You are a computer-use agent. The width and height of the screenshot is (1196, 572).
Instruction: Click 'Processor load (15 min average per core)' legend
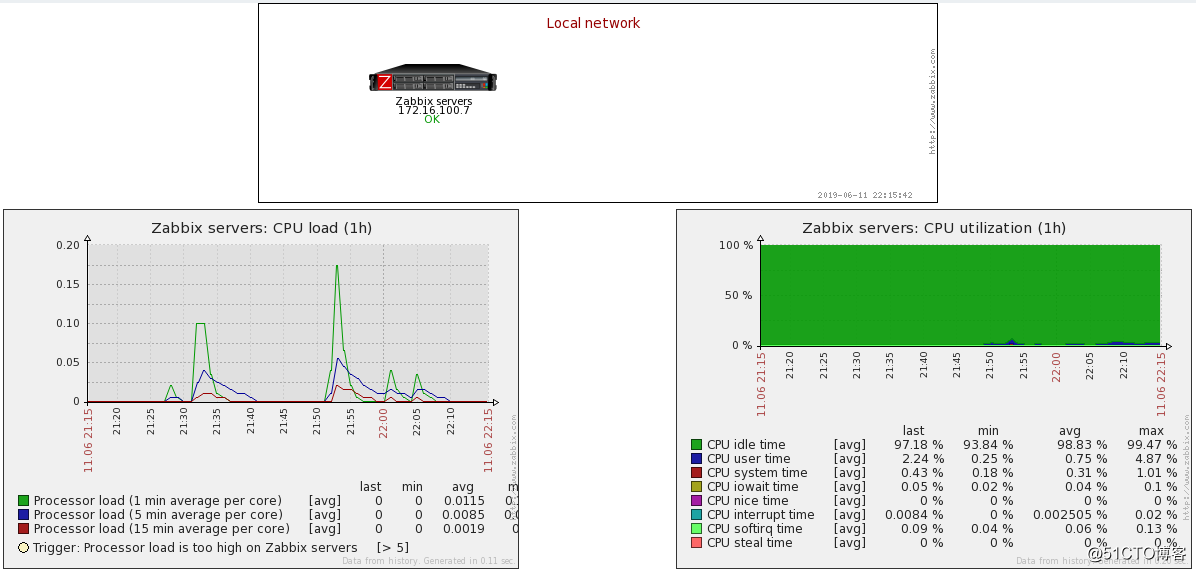162,529
